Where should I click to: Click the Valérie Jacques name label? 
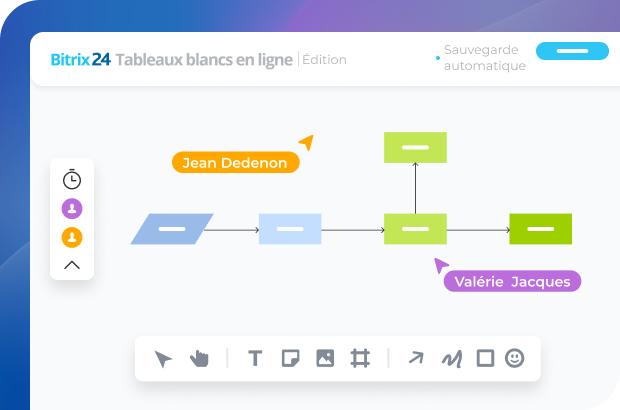click(512, 282)
